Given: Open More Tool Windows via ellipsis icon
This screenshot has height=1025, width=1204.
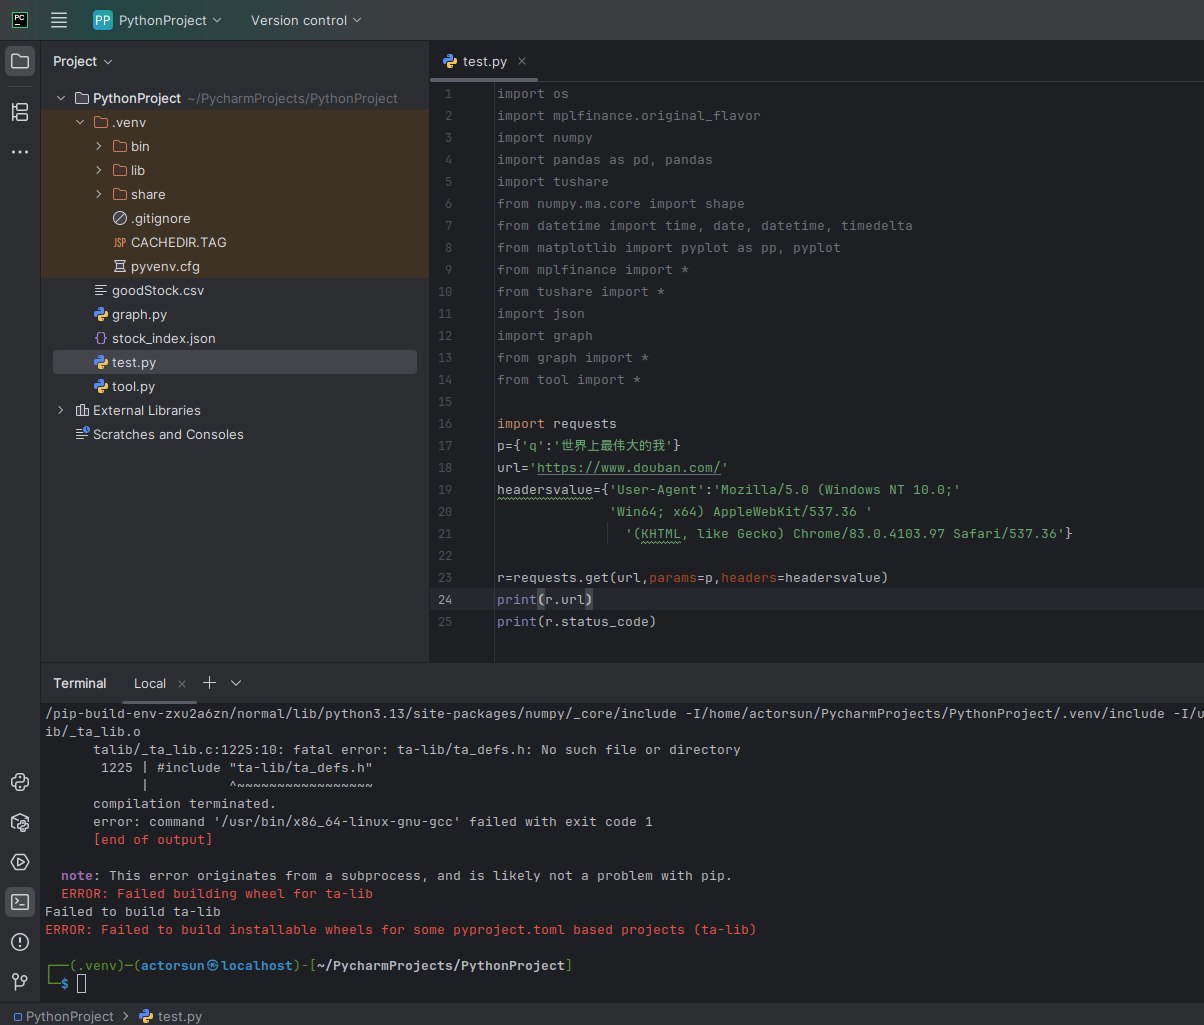Looking at the screenshot, I should 20,151.
